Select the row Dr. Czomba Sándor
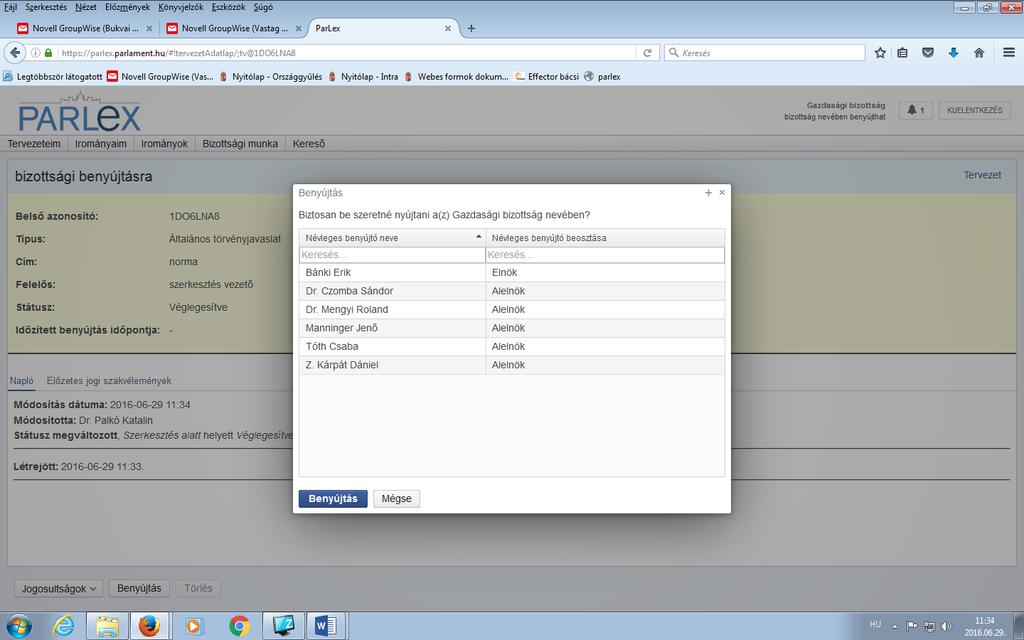The height and width of the screenshot is (640, 1024). coord(512,291)
